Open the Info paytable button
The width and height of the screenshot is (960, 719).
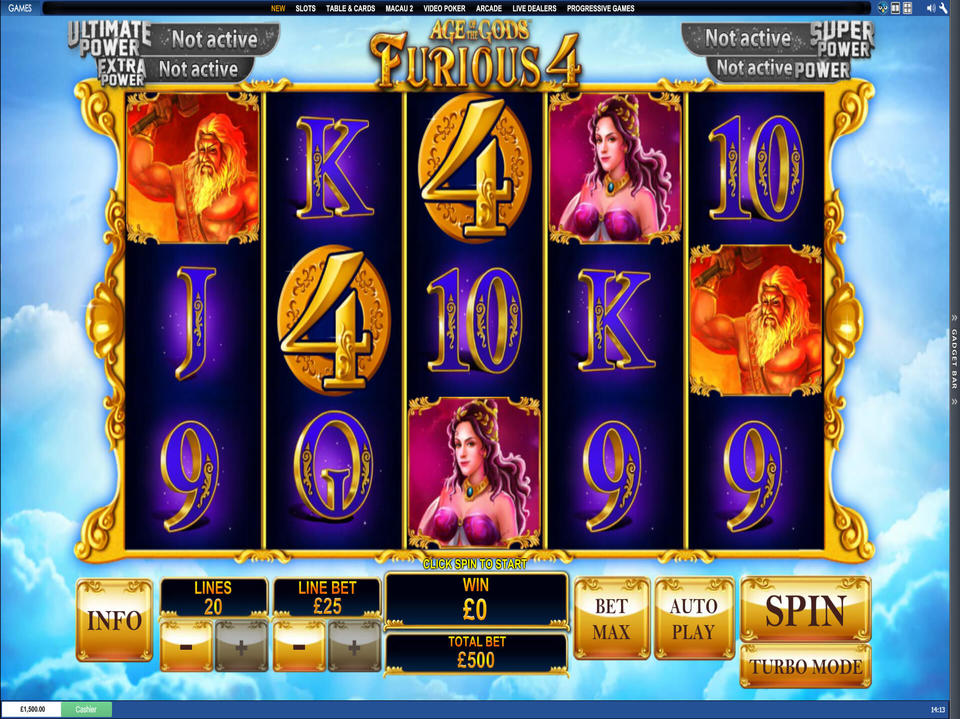point(114,620)
